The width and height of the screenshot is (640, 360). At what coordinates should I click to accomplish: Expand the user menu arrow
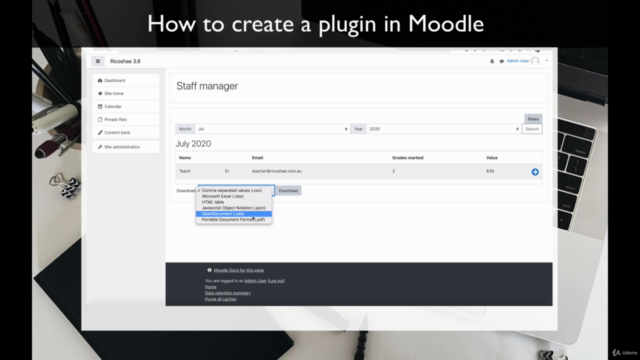[547, 61]
